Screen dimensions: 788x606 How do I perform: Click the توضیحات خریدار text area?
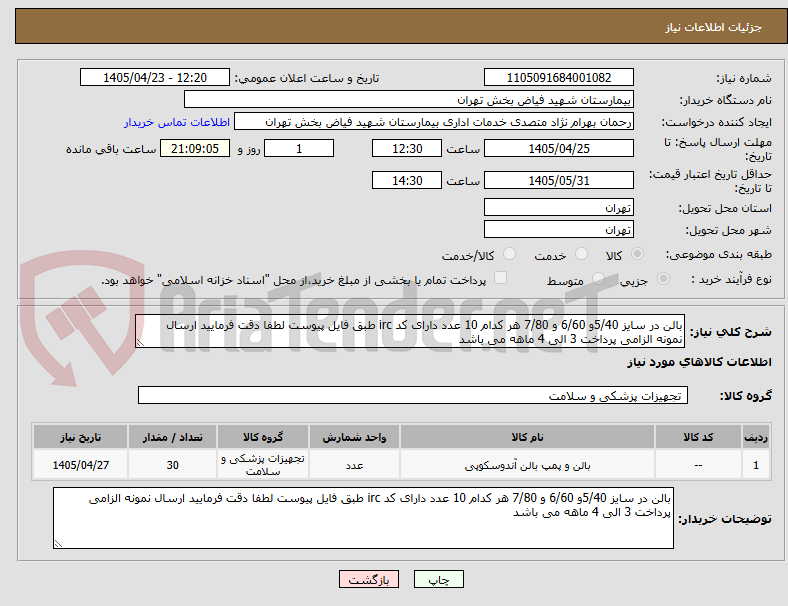pos(363,518)
